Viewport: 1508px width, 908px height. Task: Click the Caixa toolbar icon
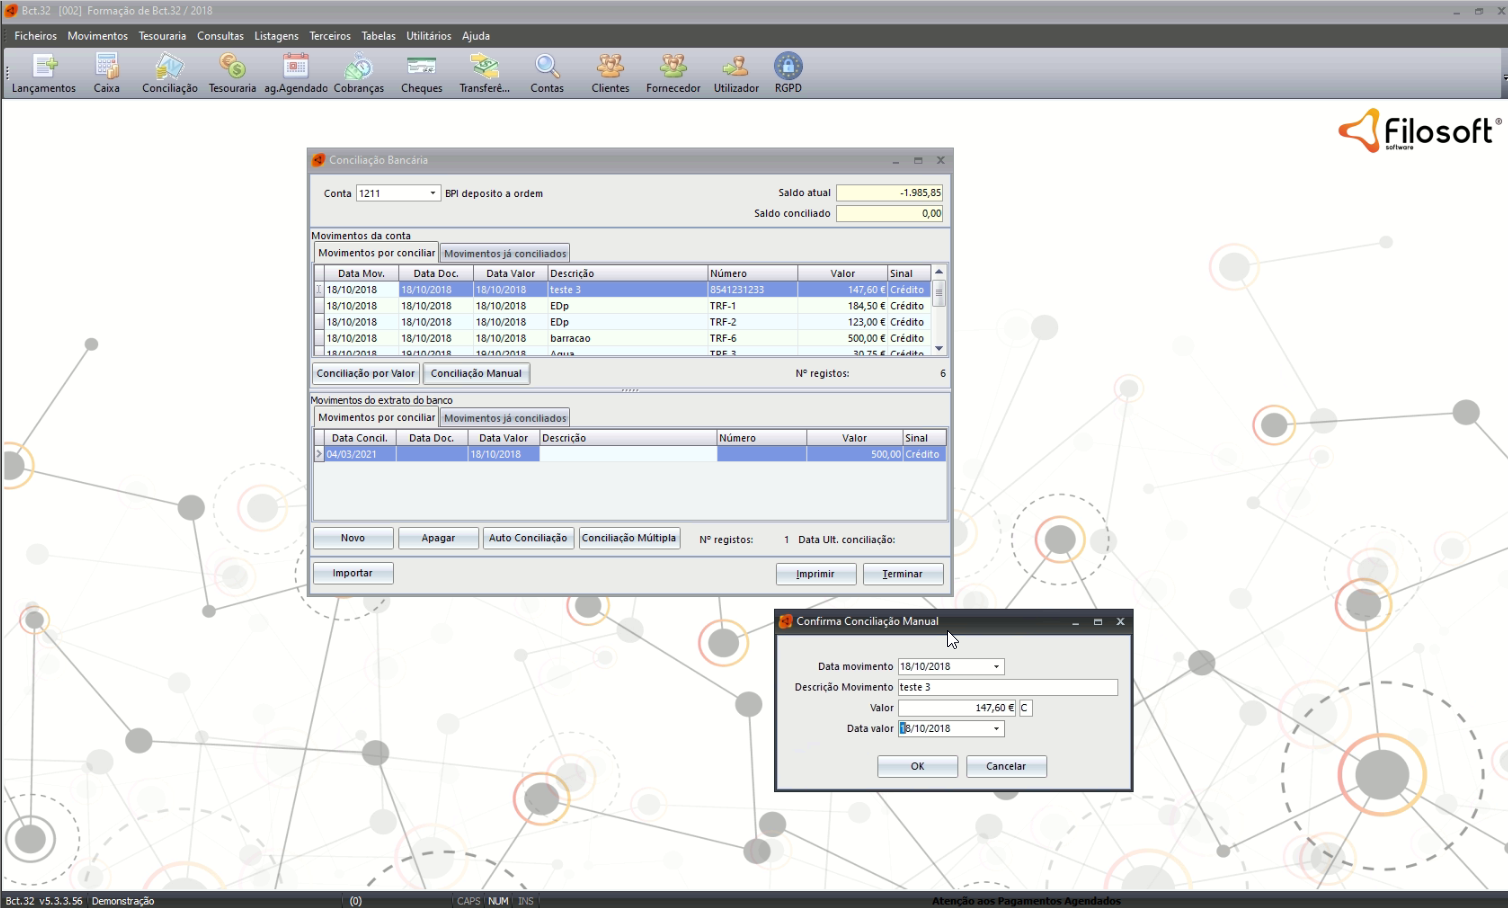coord(106,68)
